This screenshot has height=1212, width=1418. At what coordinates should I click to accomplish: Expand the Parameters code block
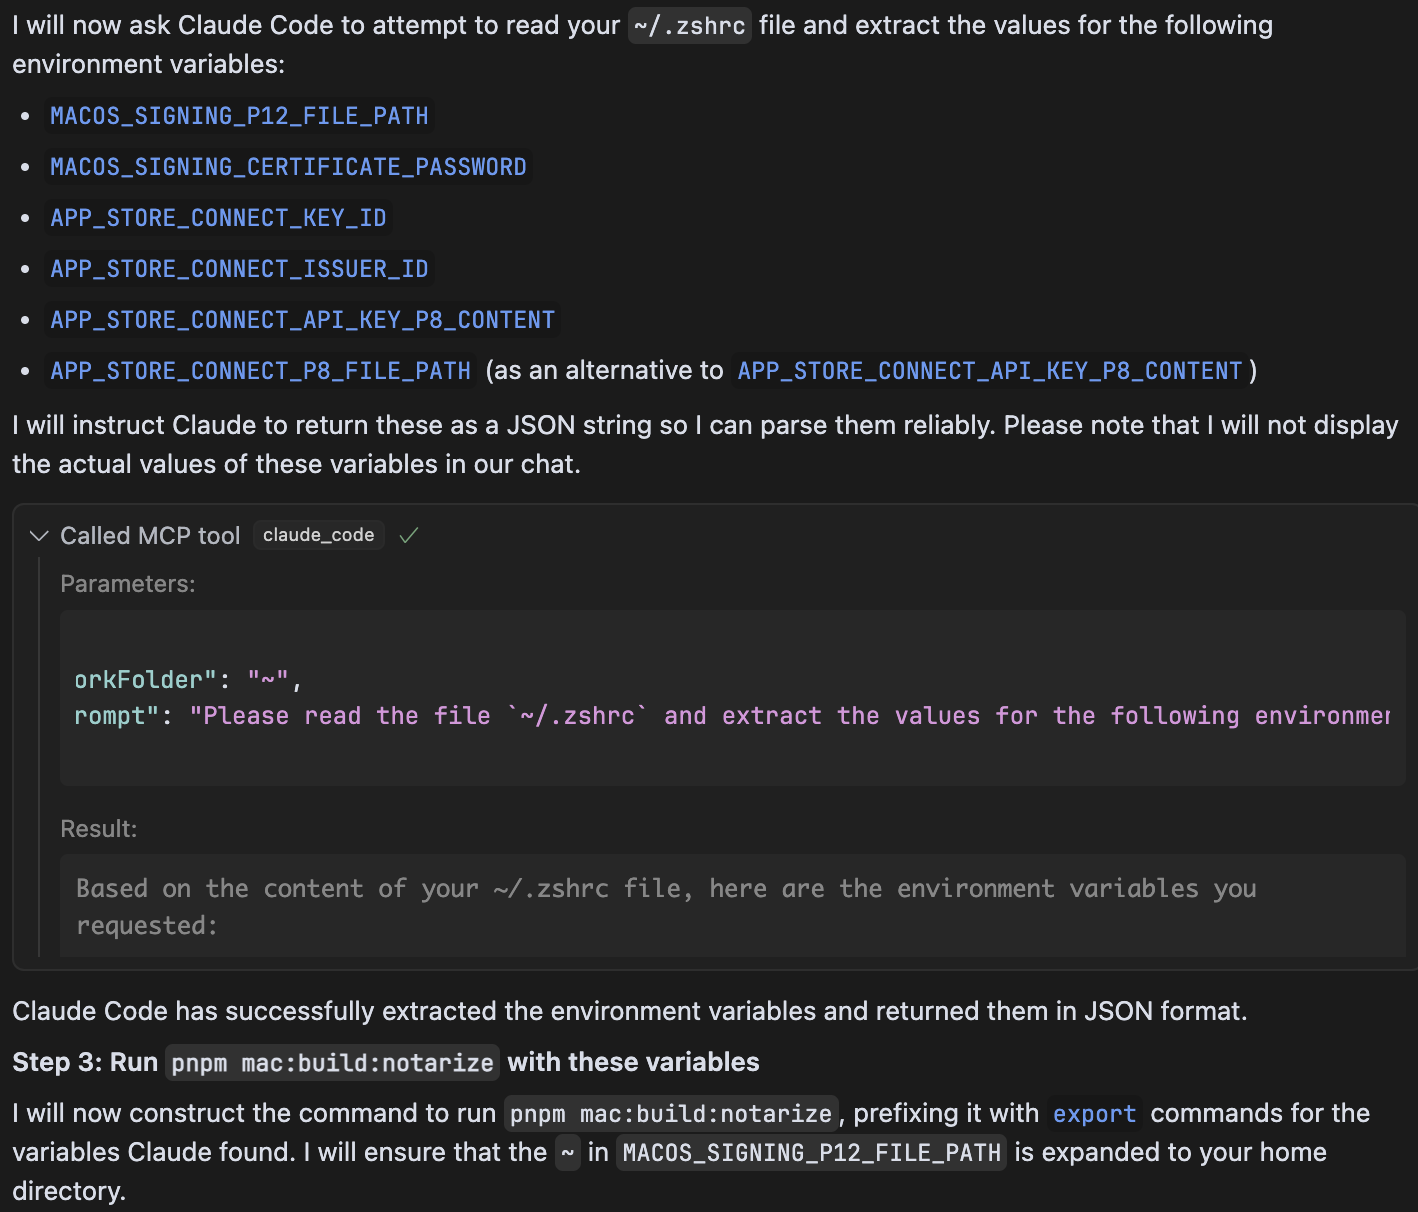point(128,583)
